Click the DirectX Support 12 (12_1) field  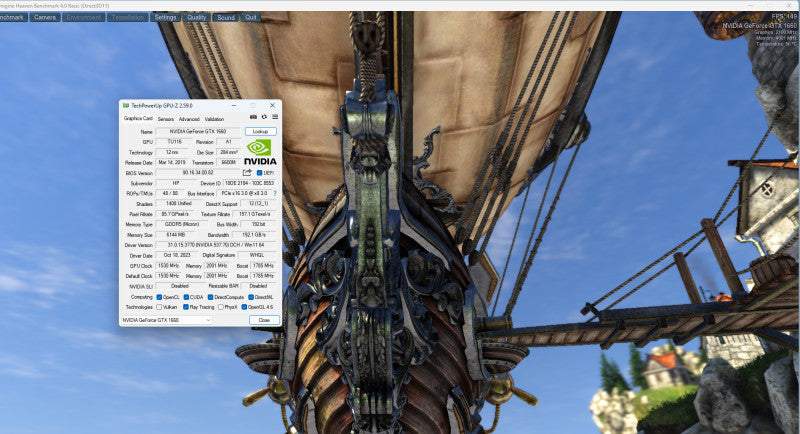click(258, 203)
